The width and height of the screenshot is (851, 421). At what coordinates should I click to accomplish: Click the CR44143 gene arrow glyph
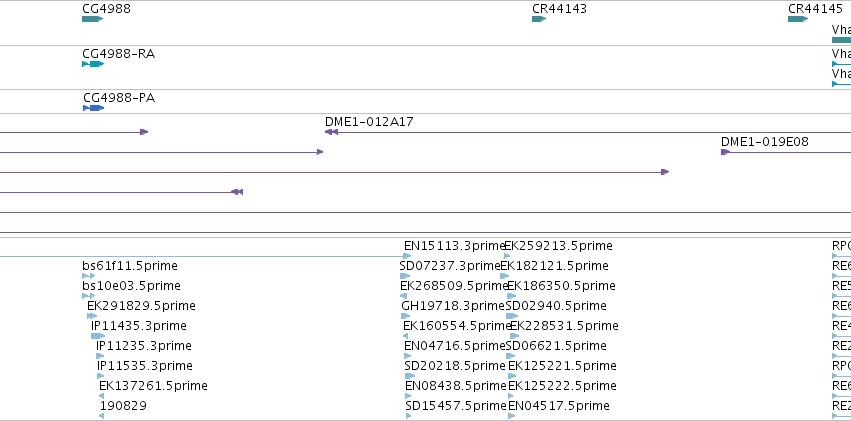pos(539,19)
